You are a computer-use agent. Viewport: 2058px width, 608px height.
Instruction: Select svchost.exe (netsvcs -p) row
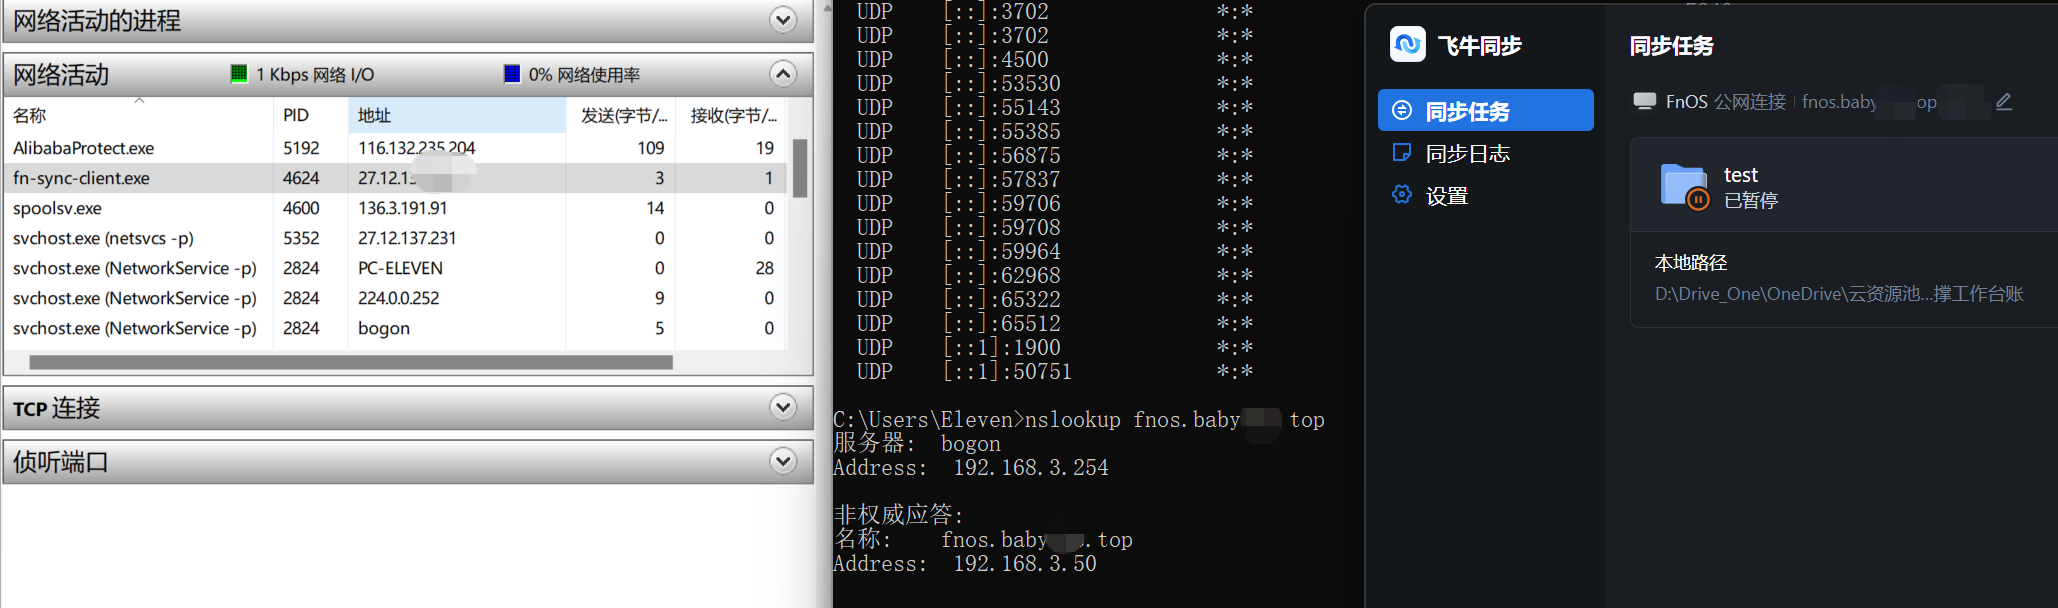pyautogui.click(x=396, y=238)
